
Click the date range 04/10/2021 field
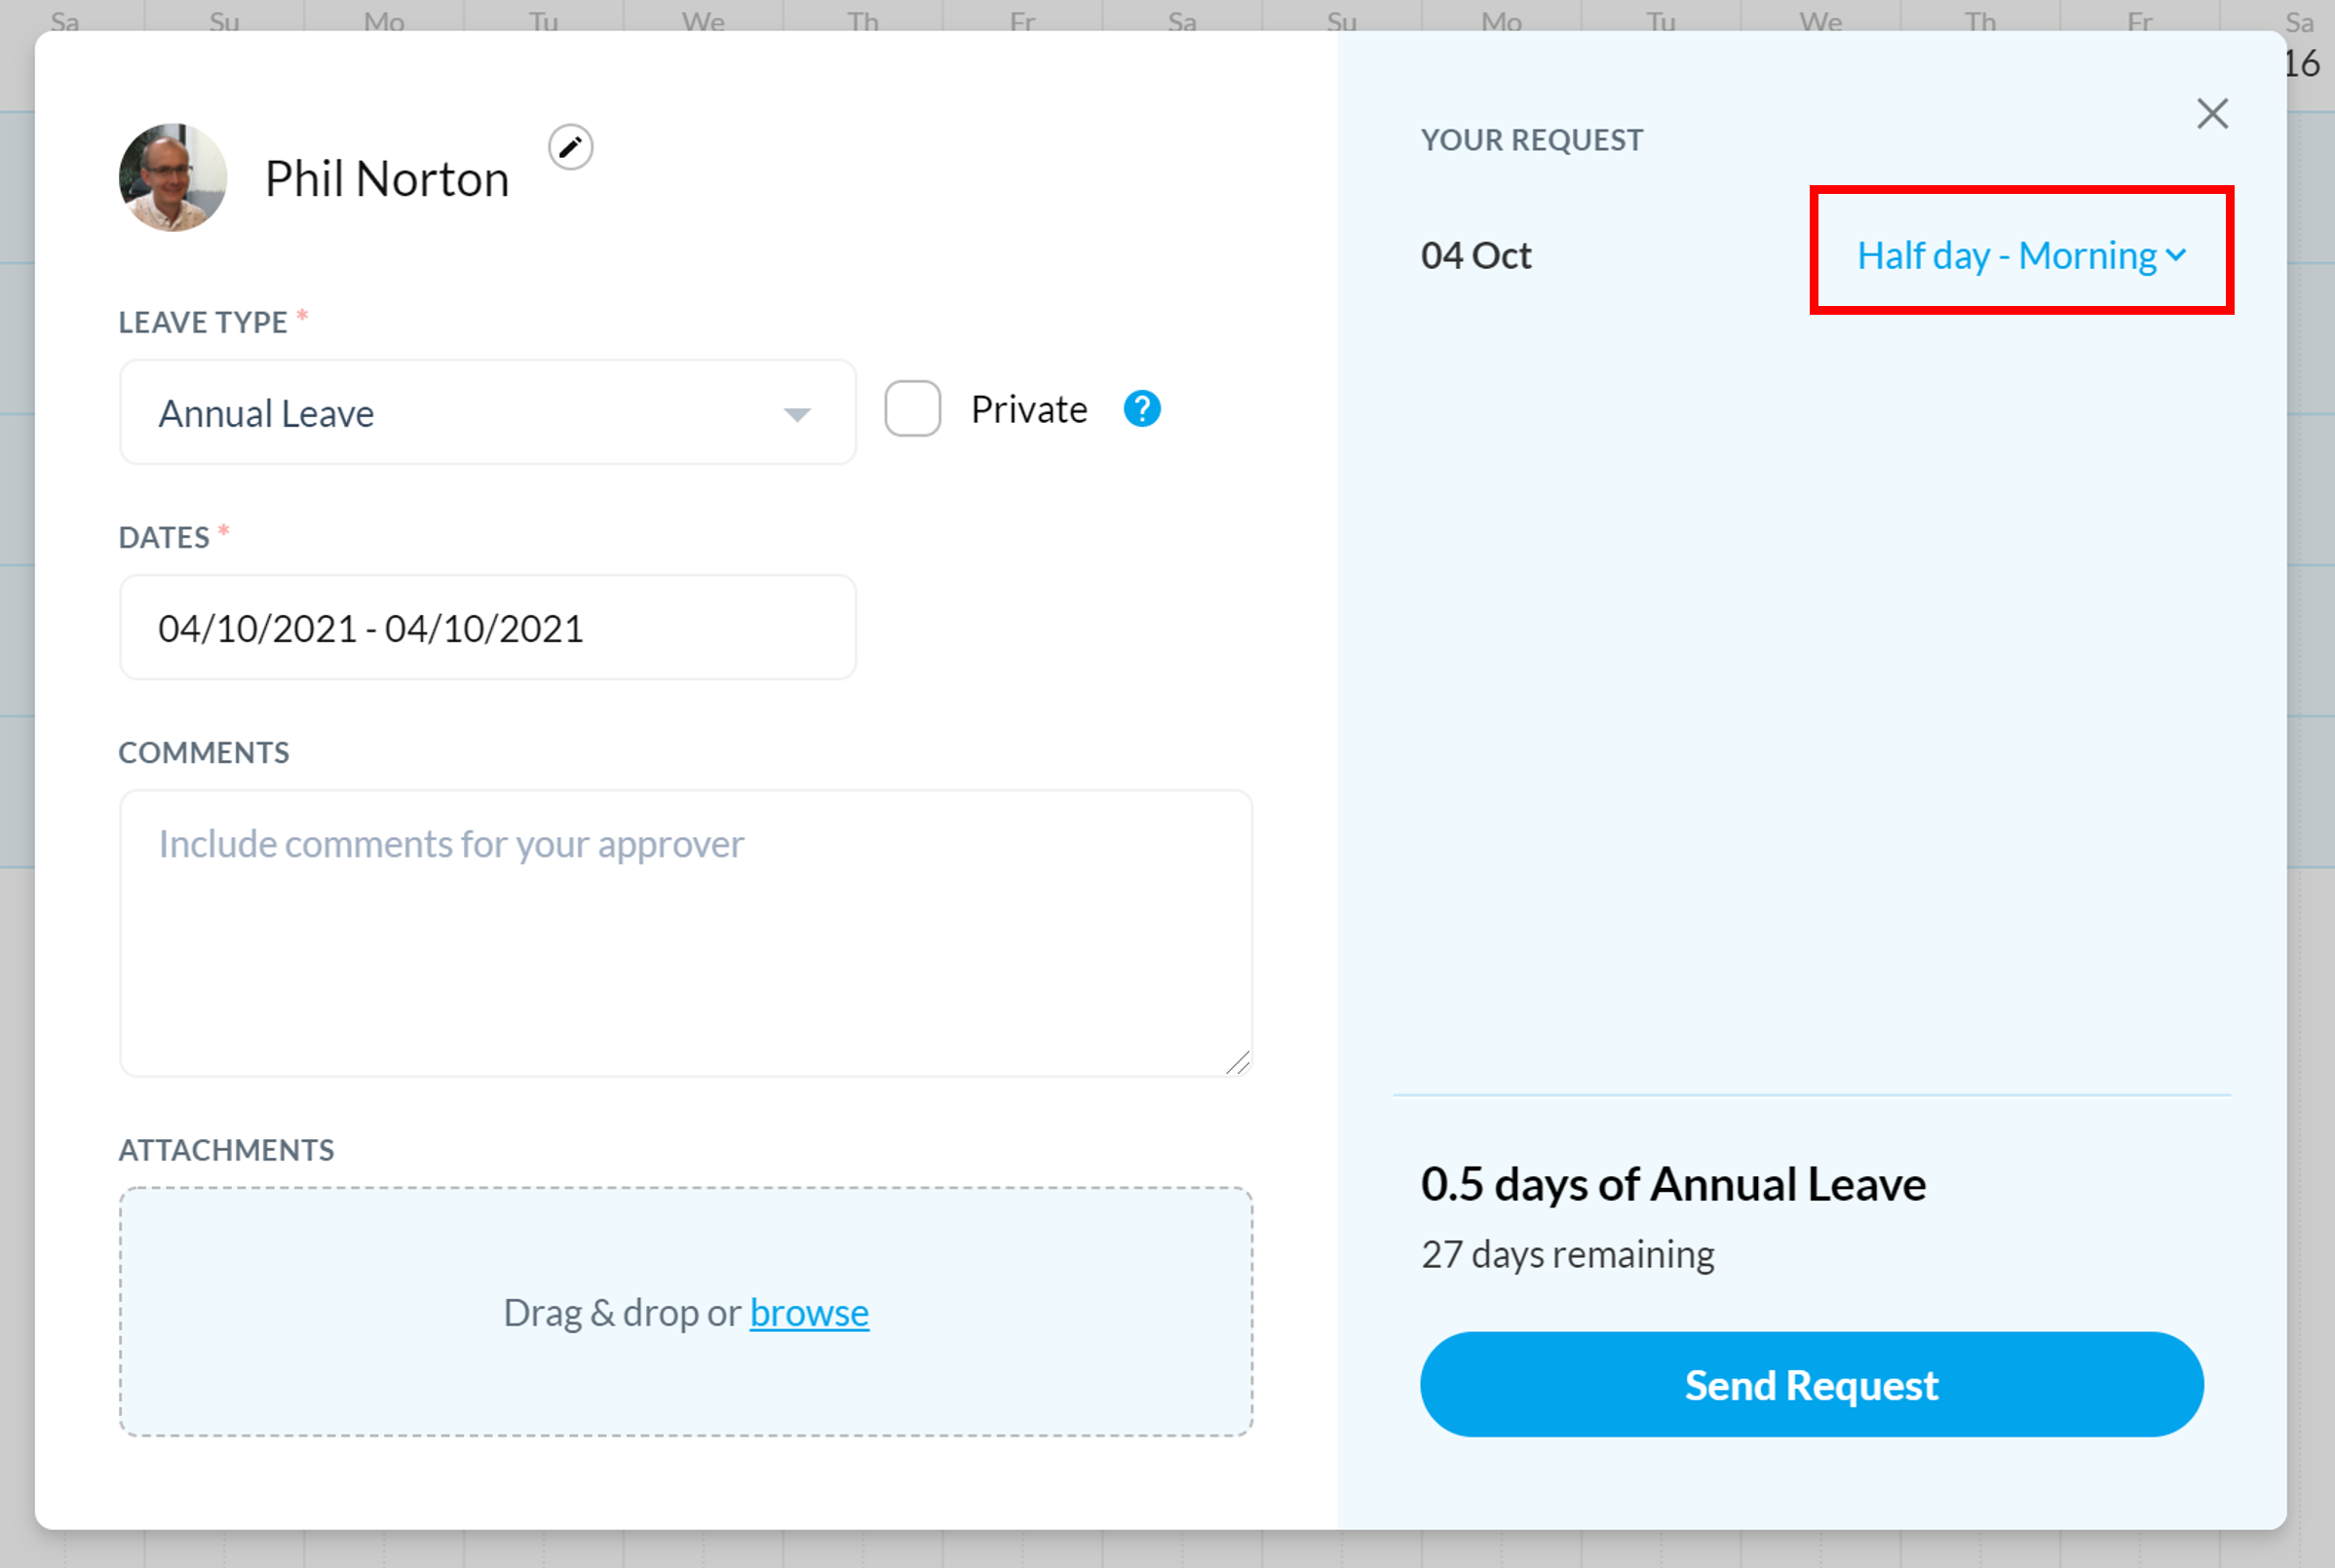point(486,627)
